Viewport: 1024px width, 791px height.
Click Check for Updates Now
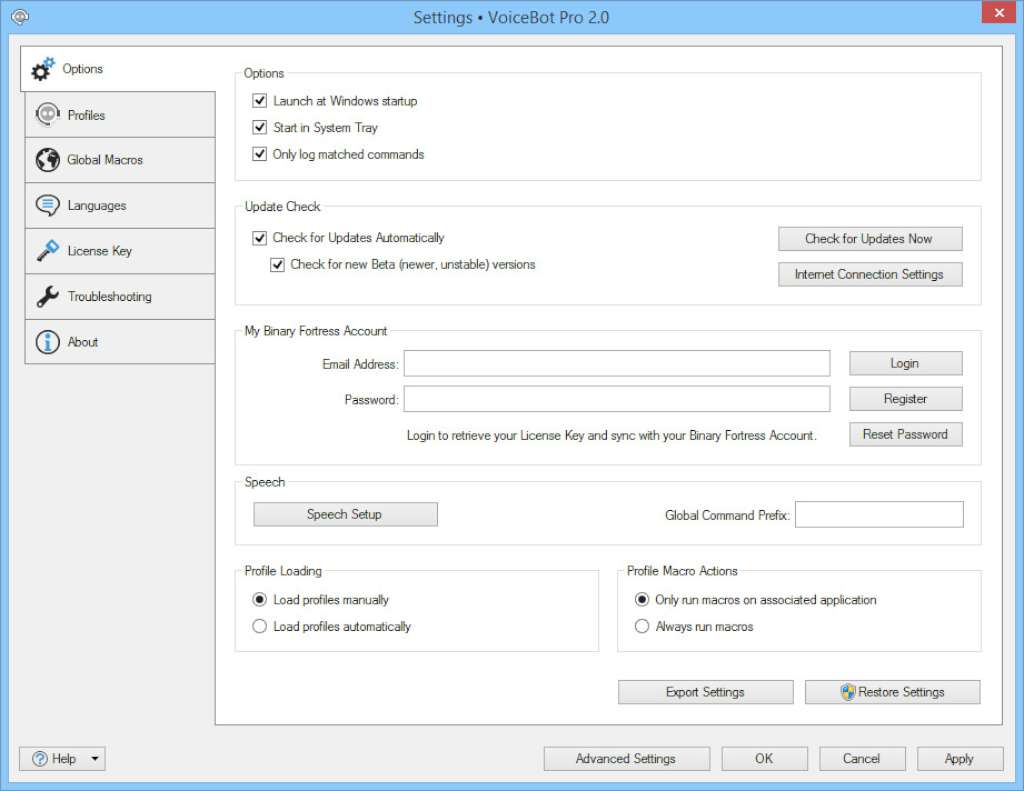(x=869, y=238)
